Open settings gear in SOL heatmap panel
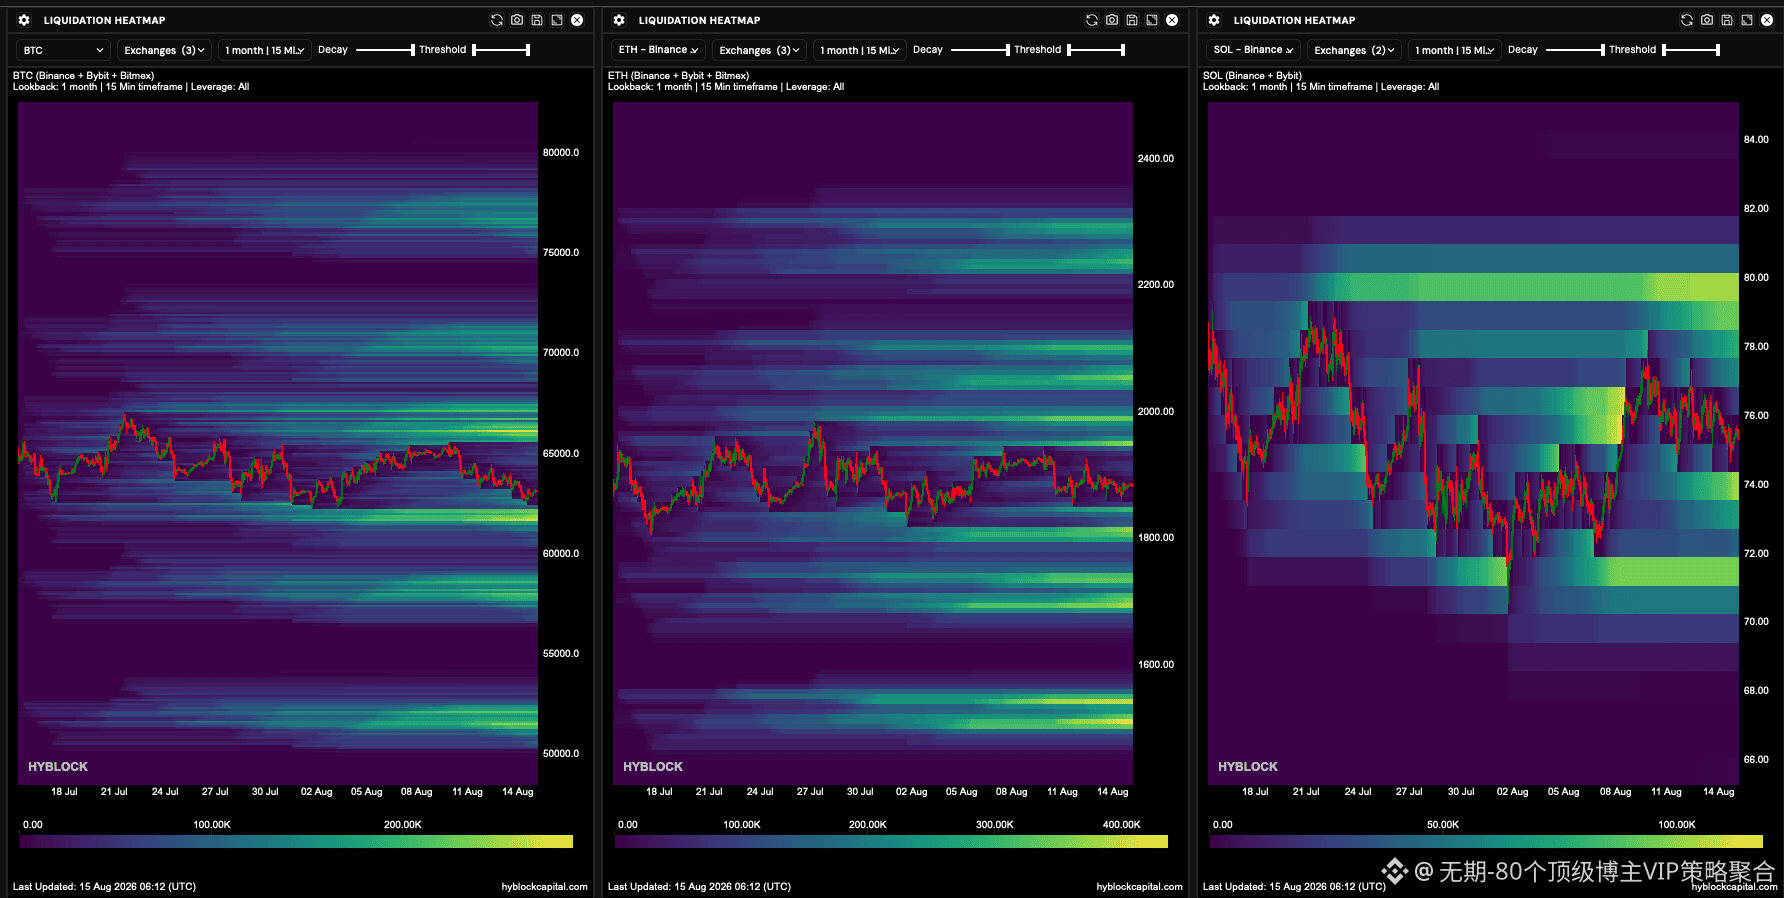 1214,20
